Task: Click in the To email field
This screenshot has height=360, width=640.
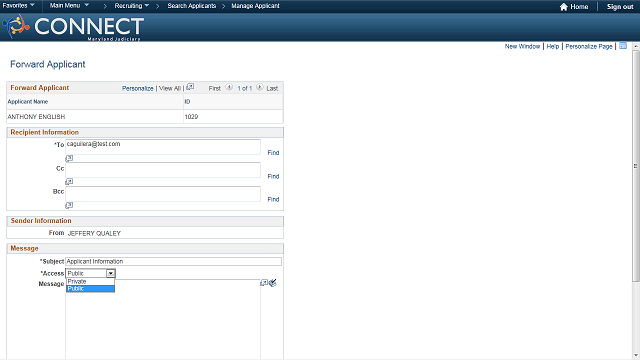Action: [x=163, y=147]
